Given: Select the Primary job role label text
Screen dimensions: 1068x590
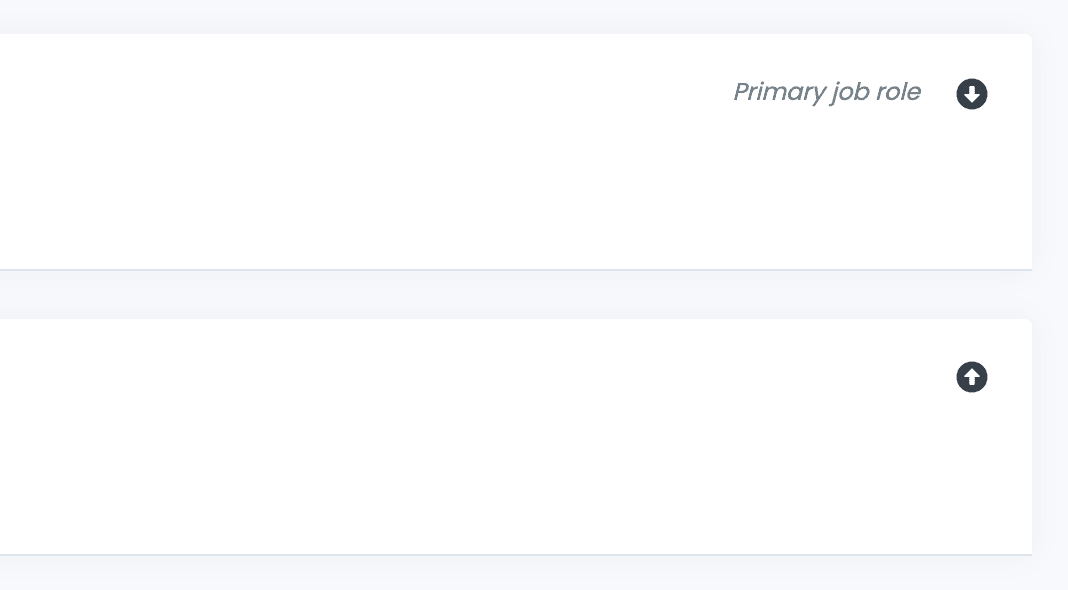Looking at the screenshot, I should (827, 92).
